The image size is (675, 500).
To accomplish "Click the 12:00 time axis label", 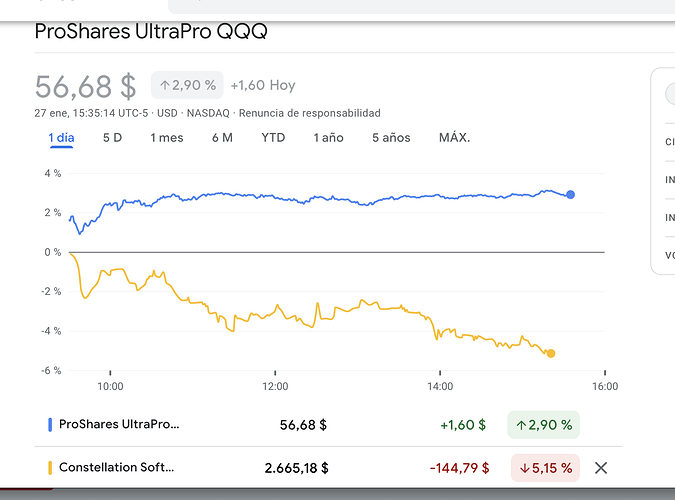I will coord(275,386).
